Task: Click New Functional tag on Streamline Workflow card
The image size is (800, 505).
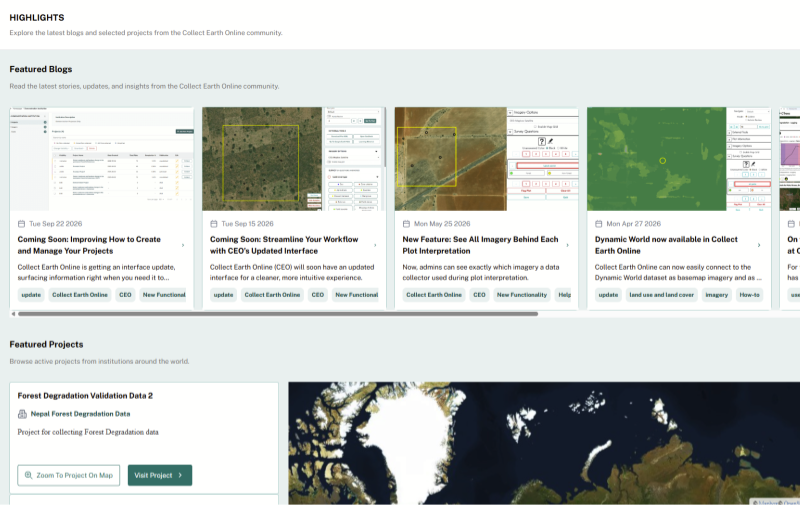Action: click(355, 295)
